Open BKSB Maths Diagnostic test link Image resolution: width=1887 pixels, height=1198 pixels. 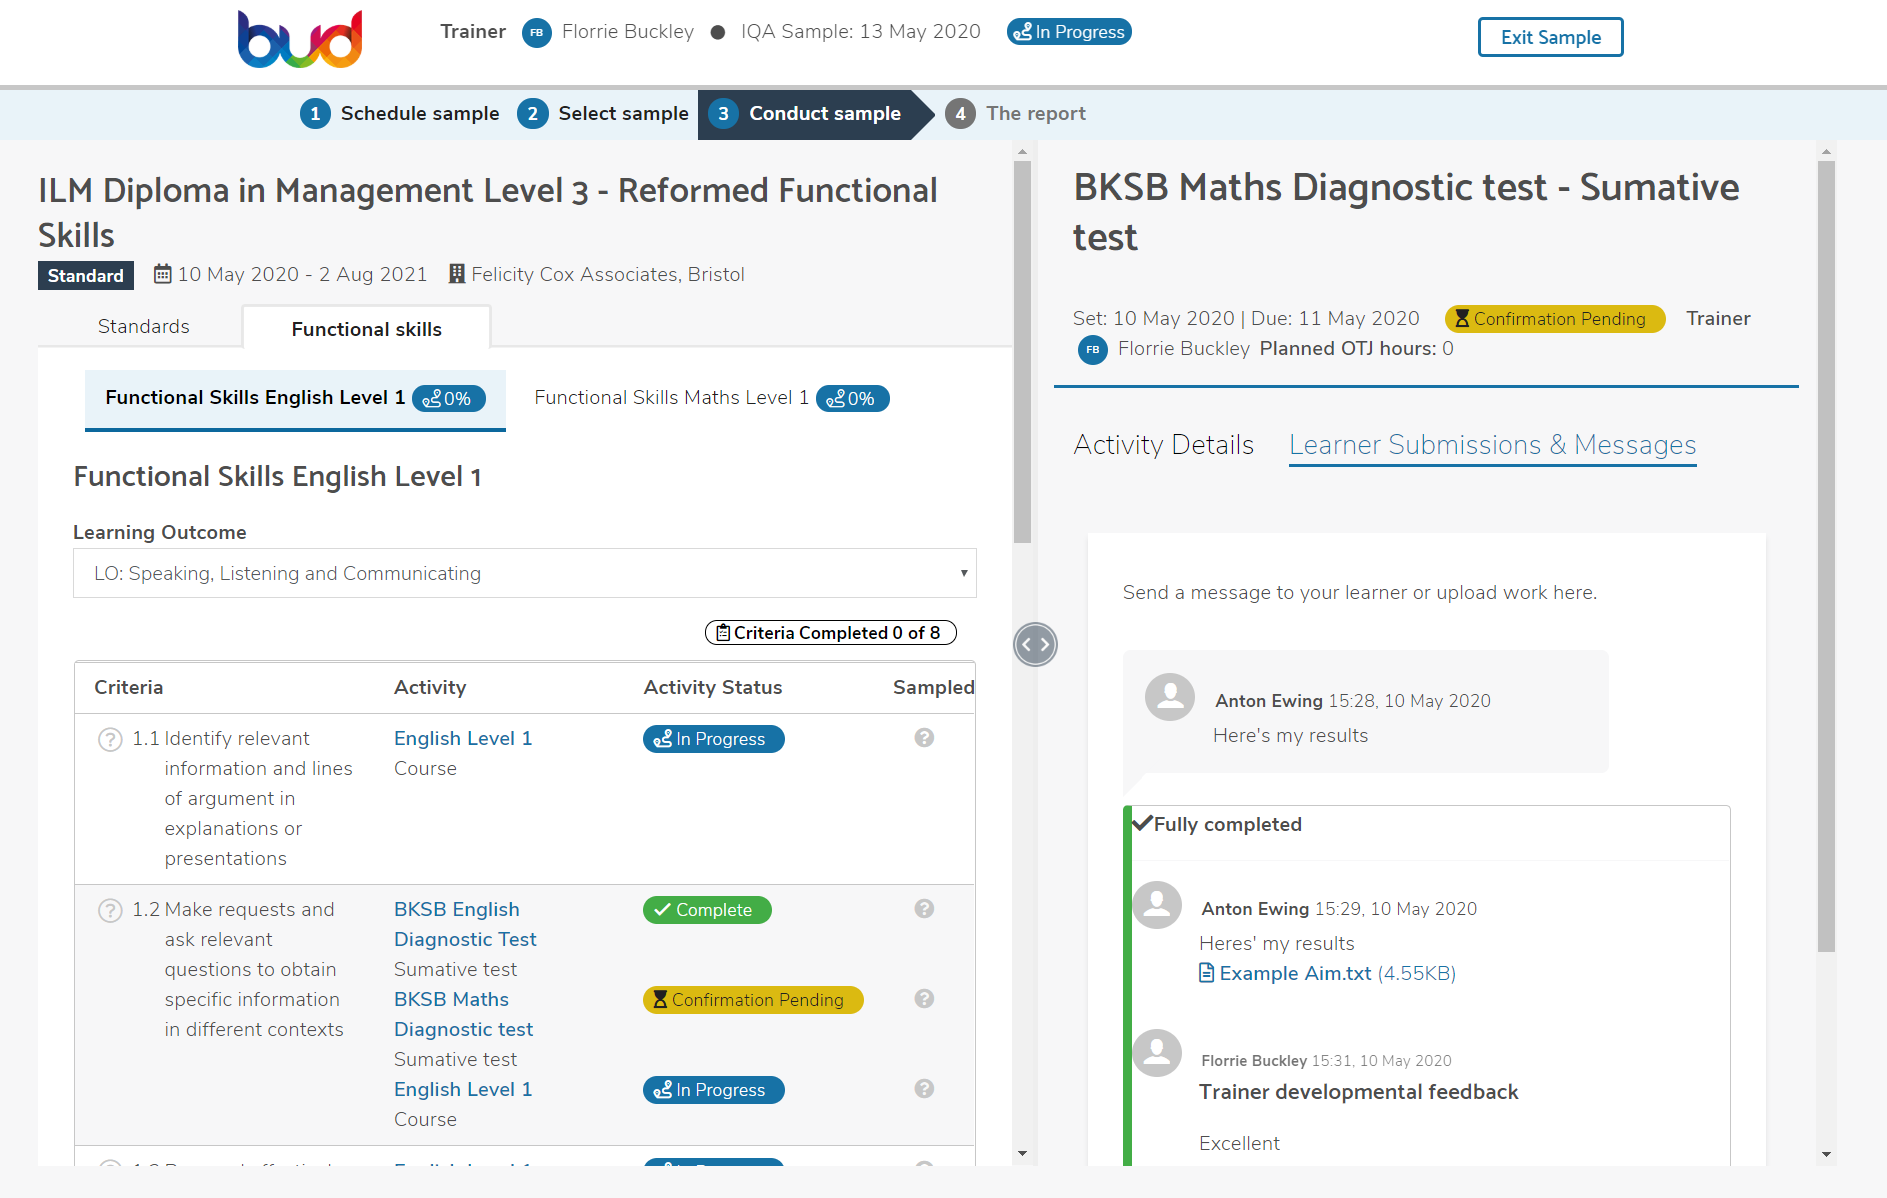pos(463,1014)
